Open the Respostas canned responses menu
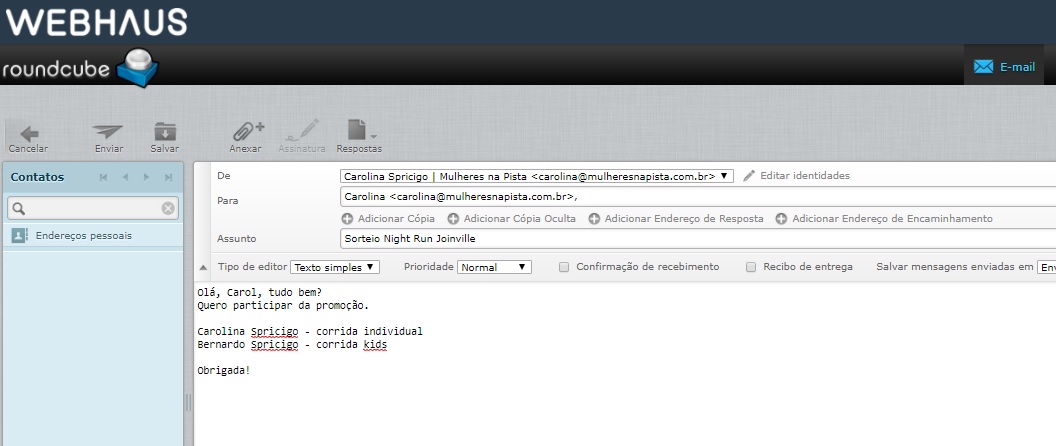The width and height of the screenshot is (1056, 446). click(x=359, y=134)
